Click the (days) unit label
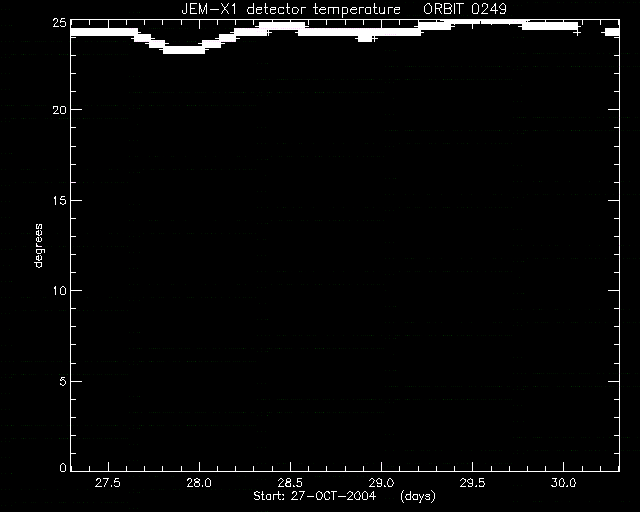The width and height of the screenshot is (640, 512). coord(418,496)
